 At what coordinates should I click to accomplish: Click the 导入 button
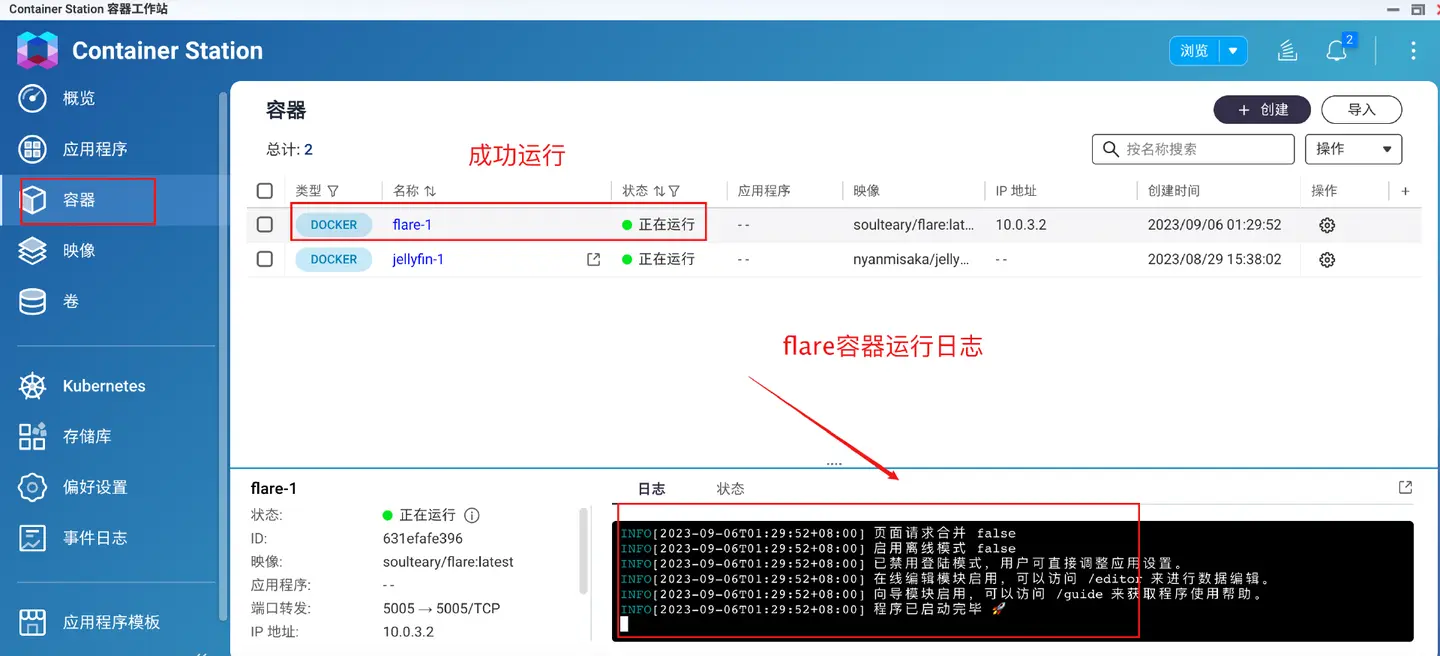(x=1361, y=110)
